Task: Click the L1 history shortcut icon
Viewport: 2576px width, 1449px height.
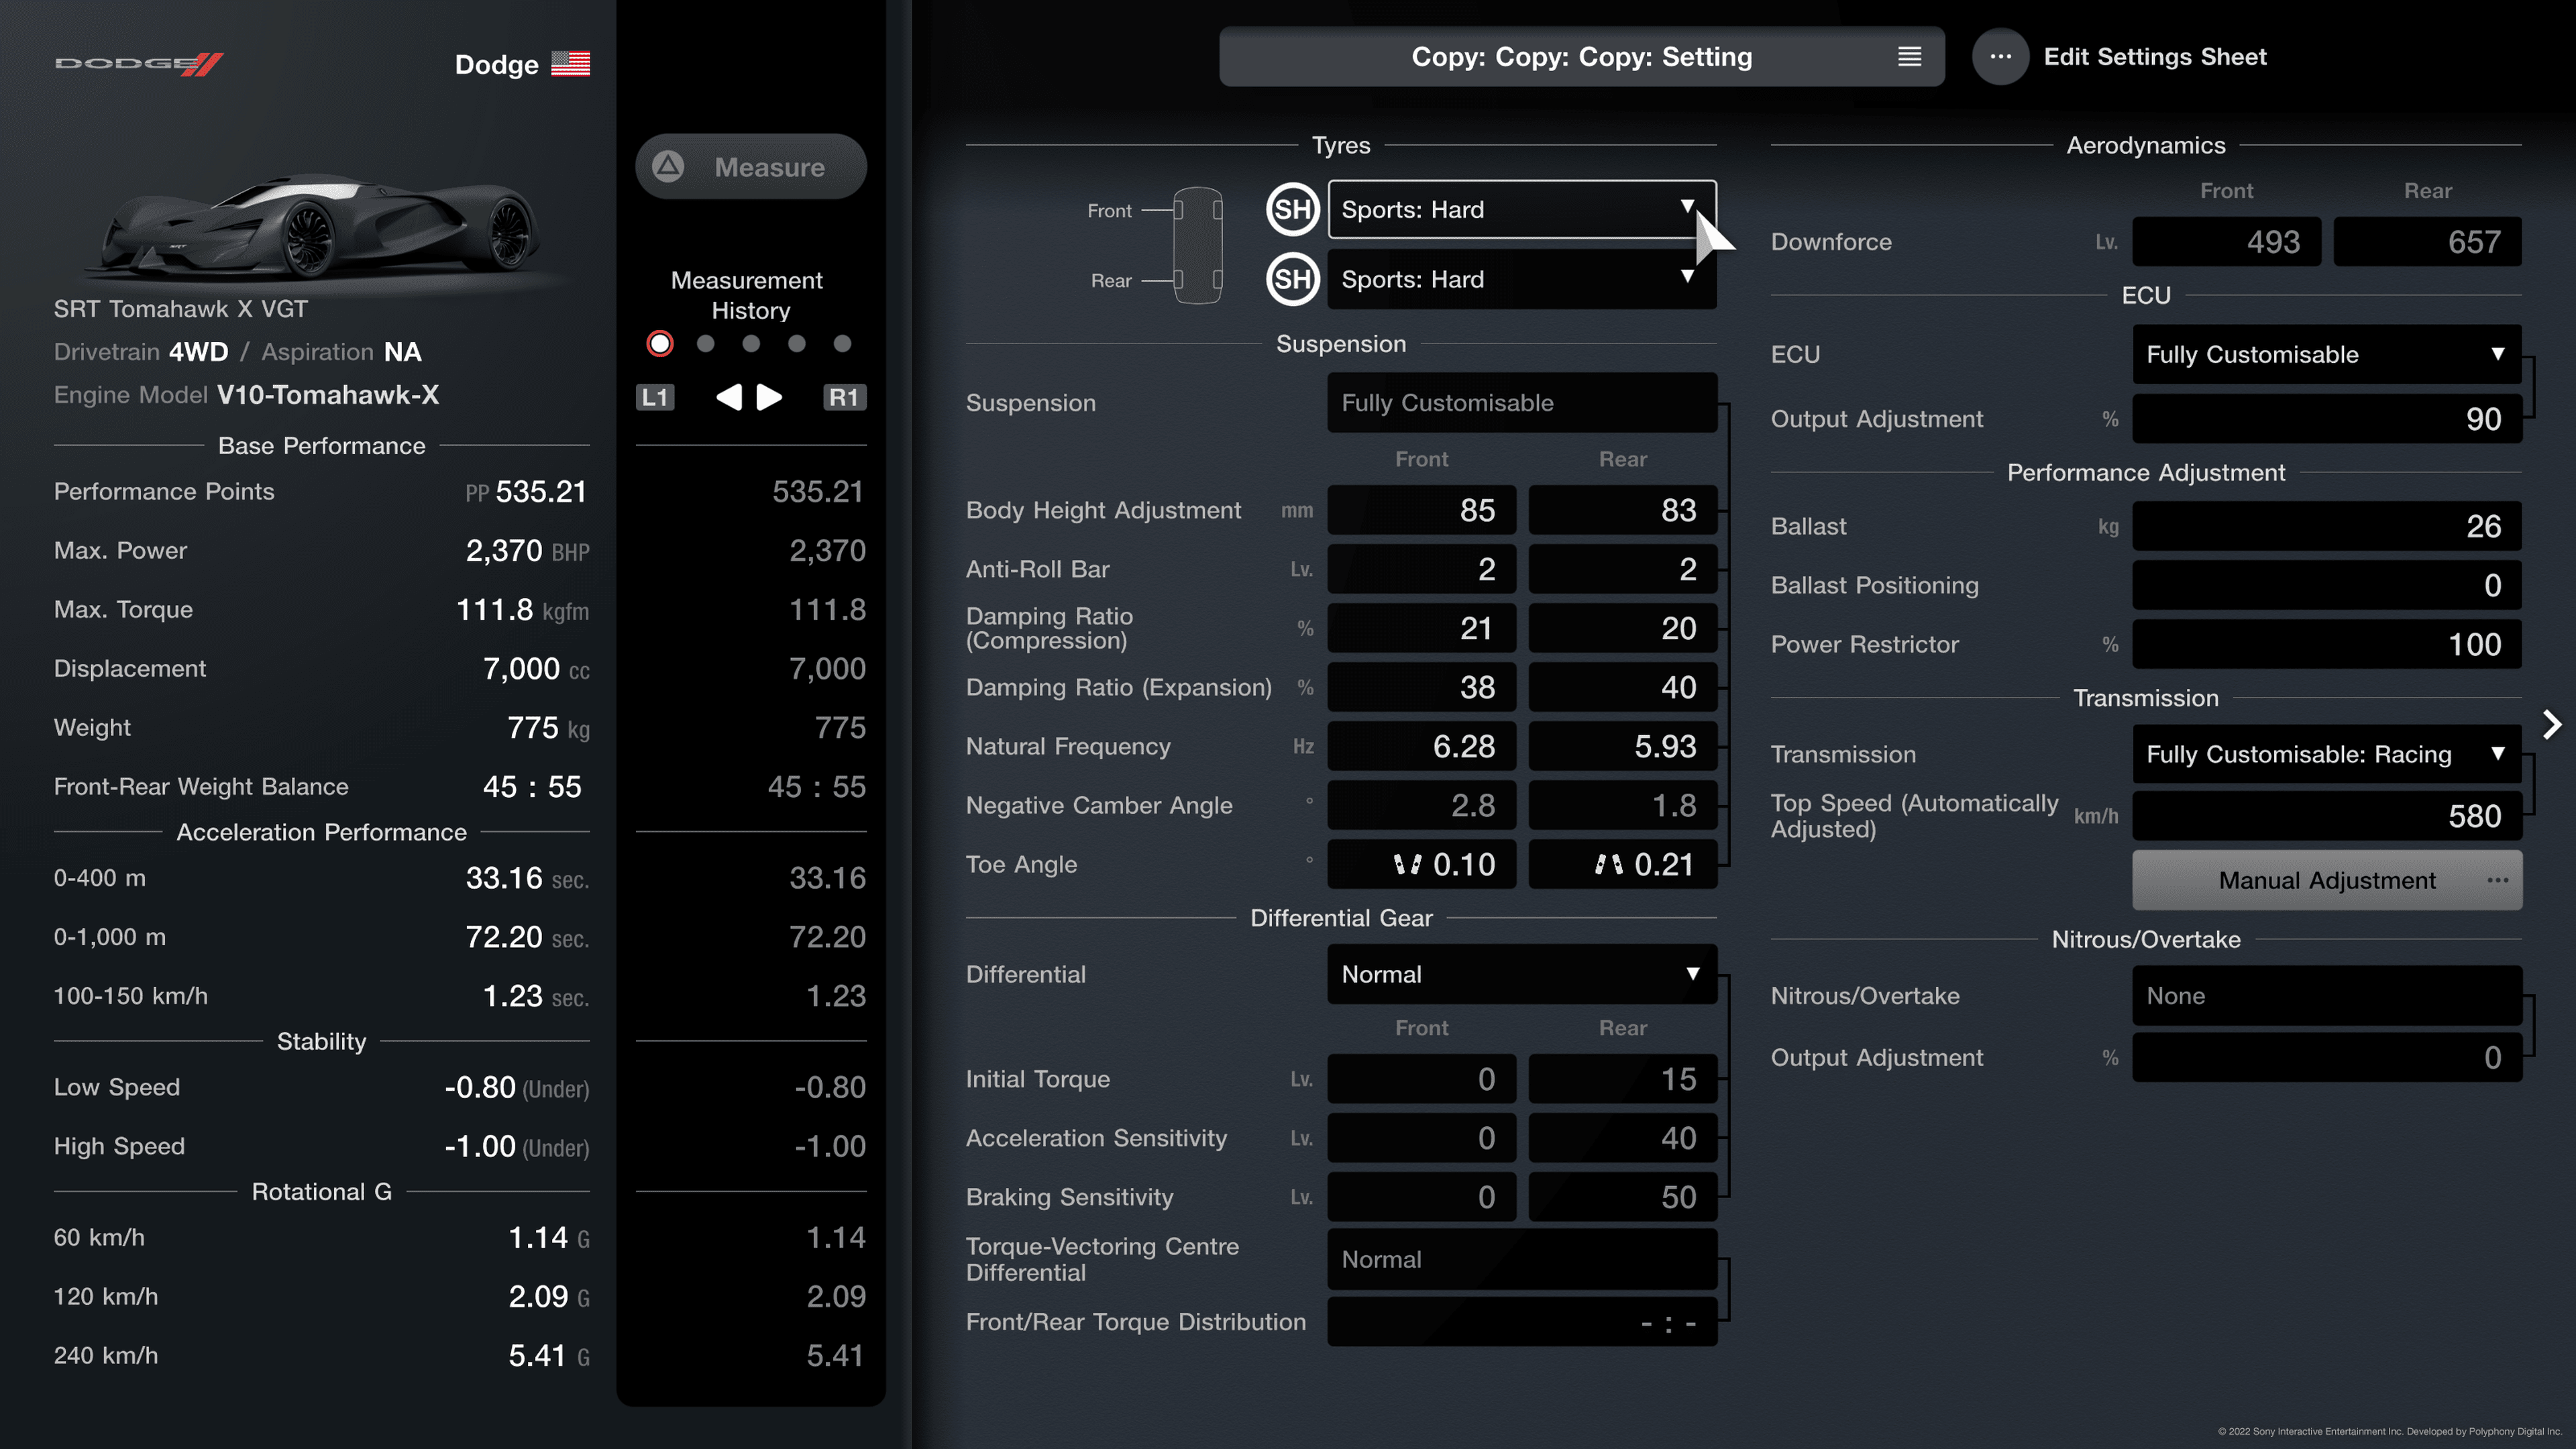Action: [x=655, y=397]
